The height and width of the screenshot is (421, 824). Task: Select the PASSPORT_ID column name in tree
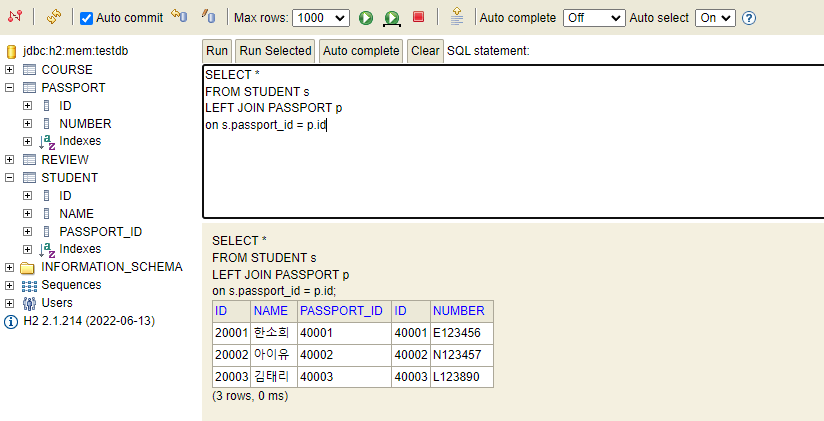[x=100, y=231]
